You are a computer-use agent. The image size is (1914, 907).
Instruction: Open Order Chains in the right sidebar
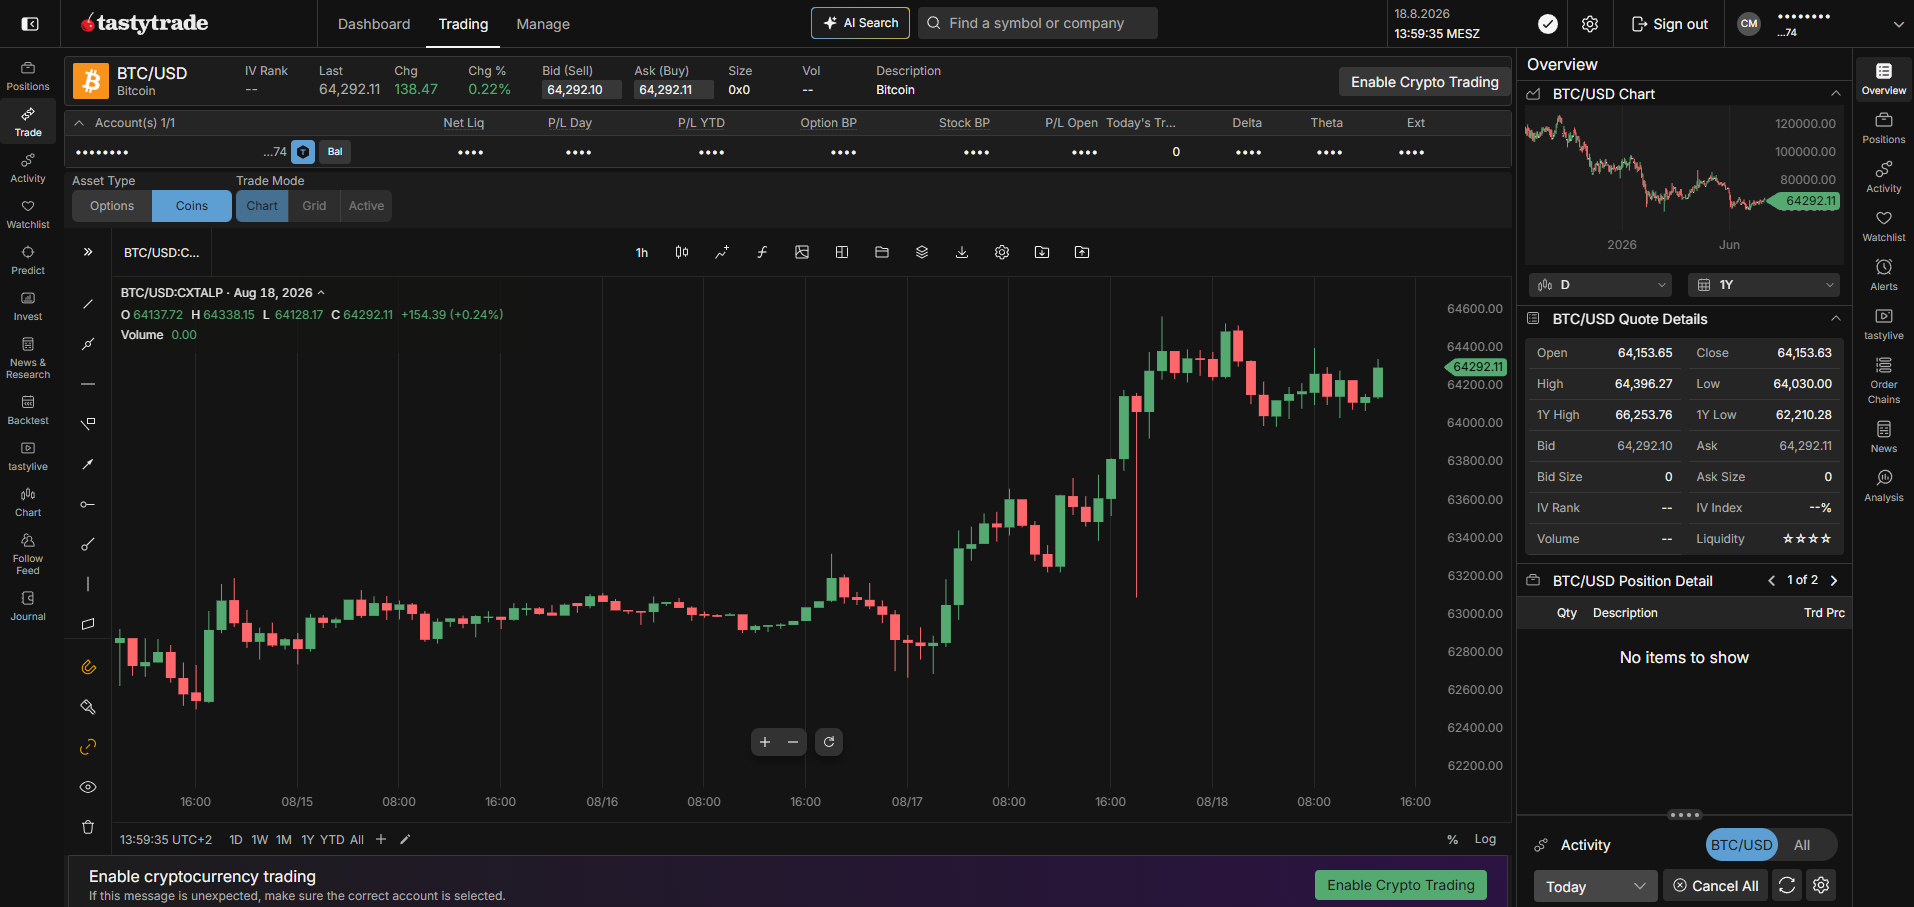tap(1884, 380)
